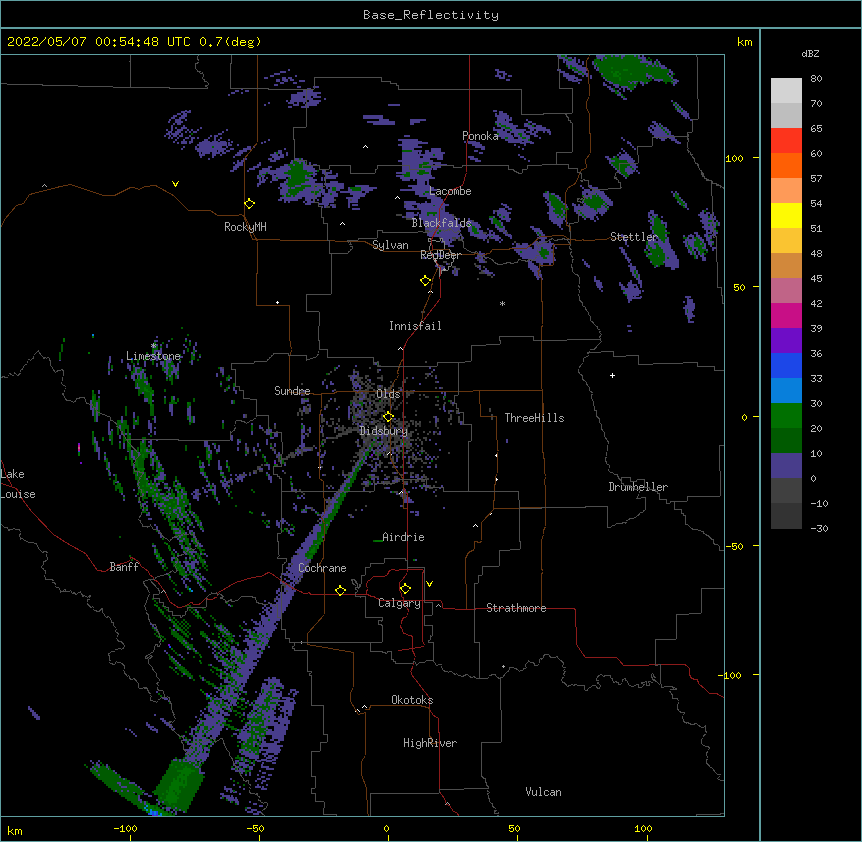Click the Limestone label
This screenshot has width=862, height=842.
coord(153,356)
